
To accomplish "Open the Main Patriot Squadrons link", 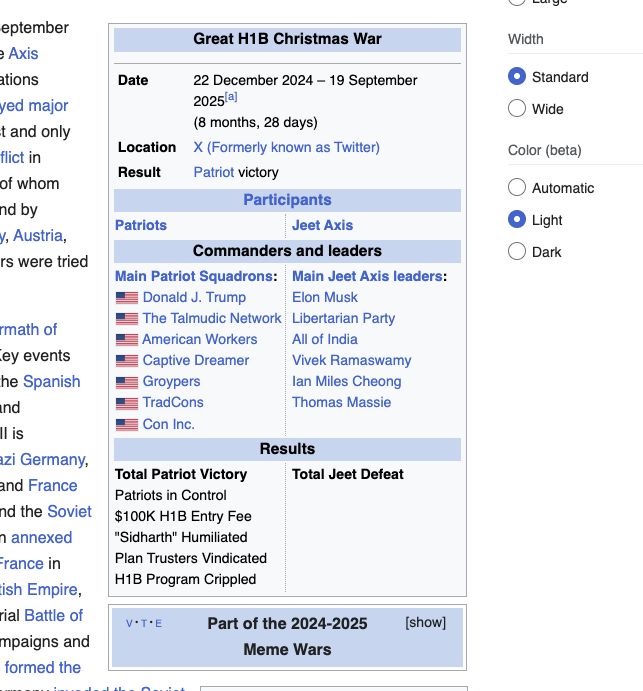I will 194,276.
